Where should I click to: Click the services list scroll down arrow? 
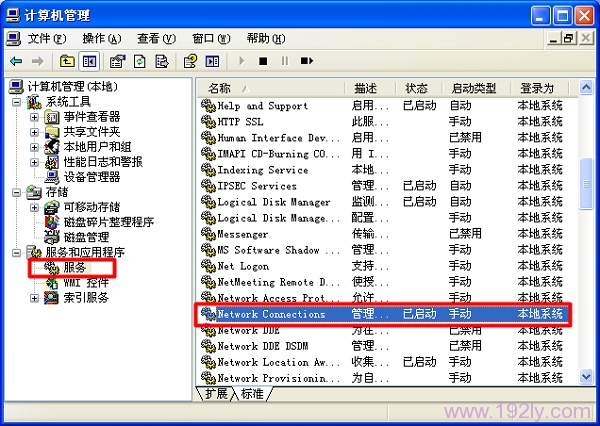(586, 377)
